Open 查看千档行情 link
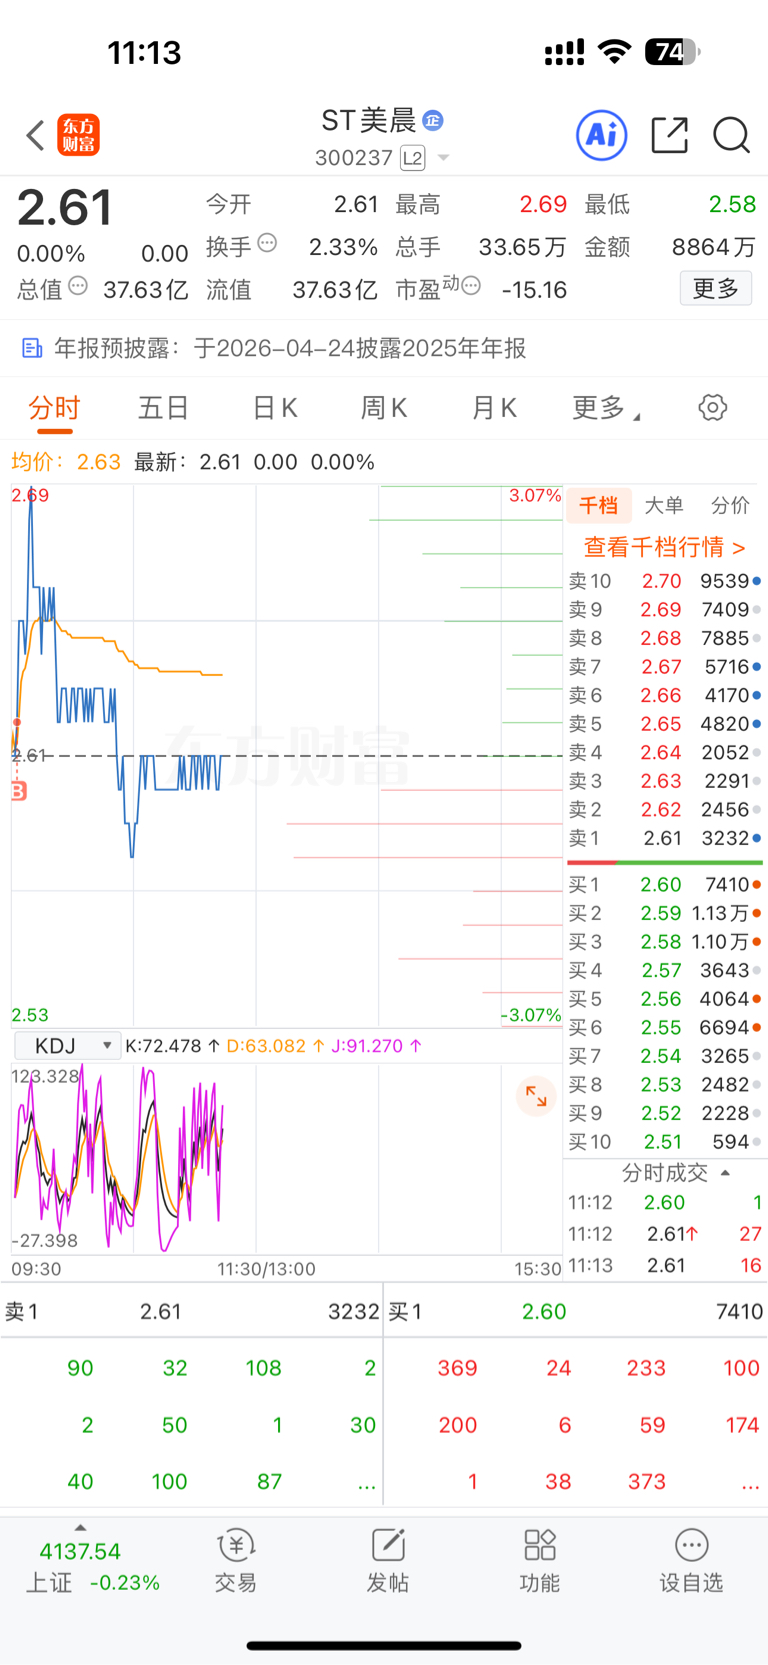 (664, 548)
